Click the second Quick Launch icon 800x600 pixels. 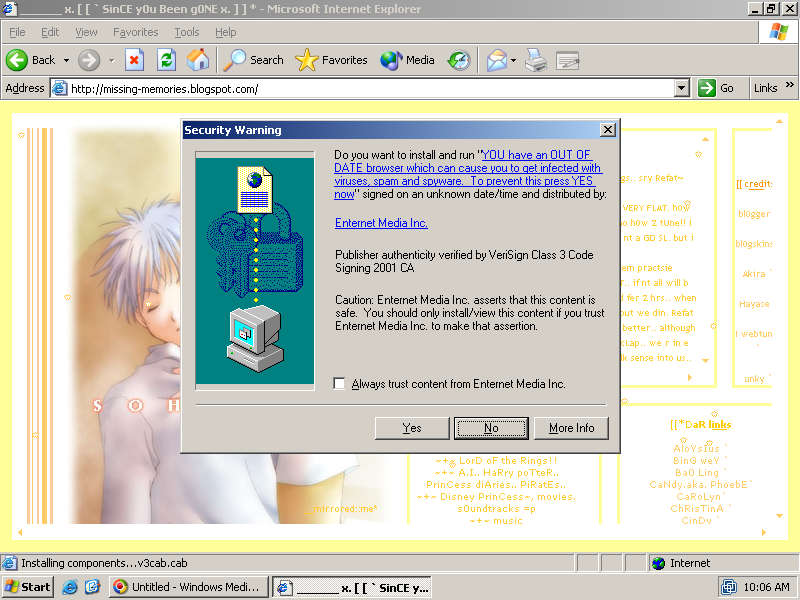92,587
